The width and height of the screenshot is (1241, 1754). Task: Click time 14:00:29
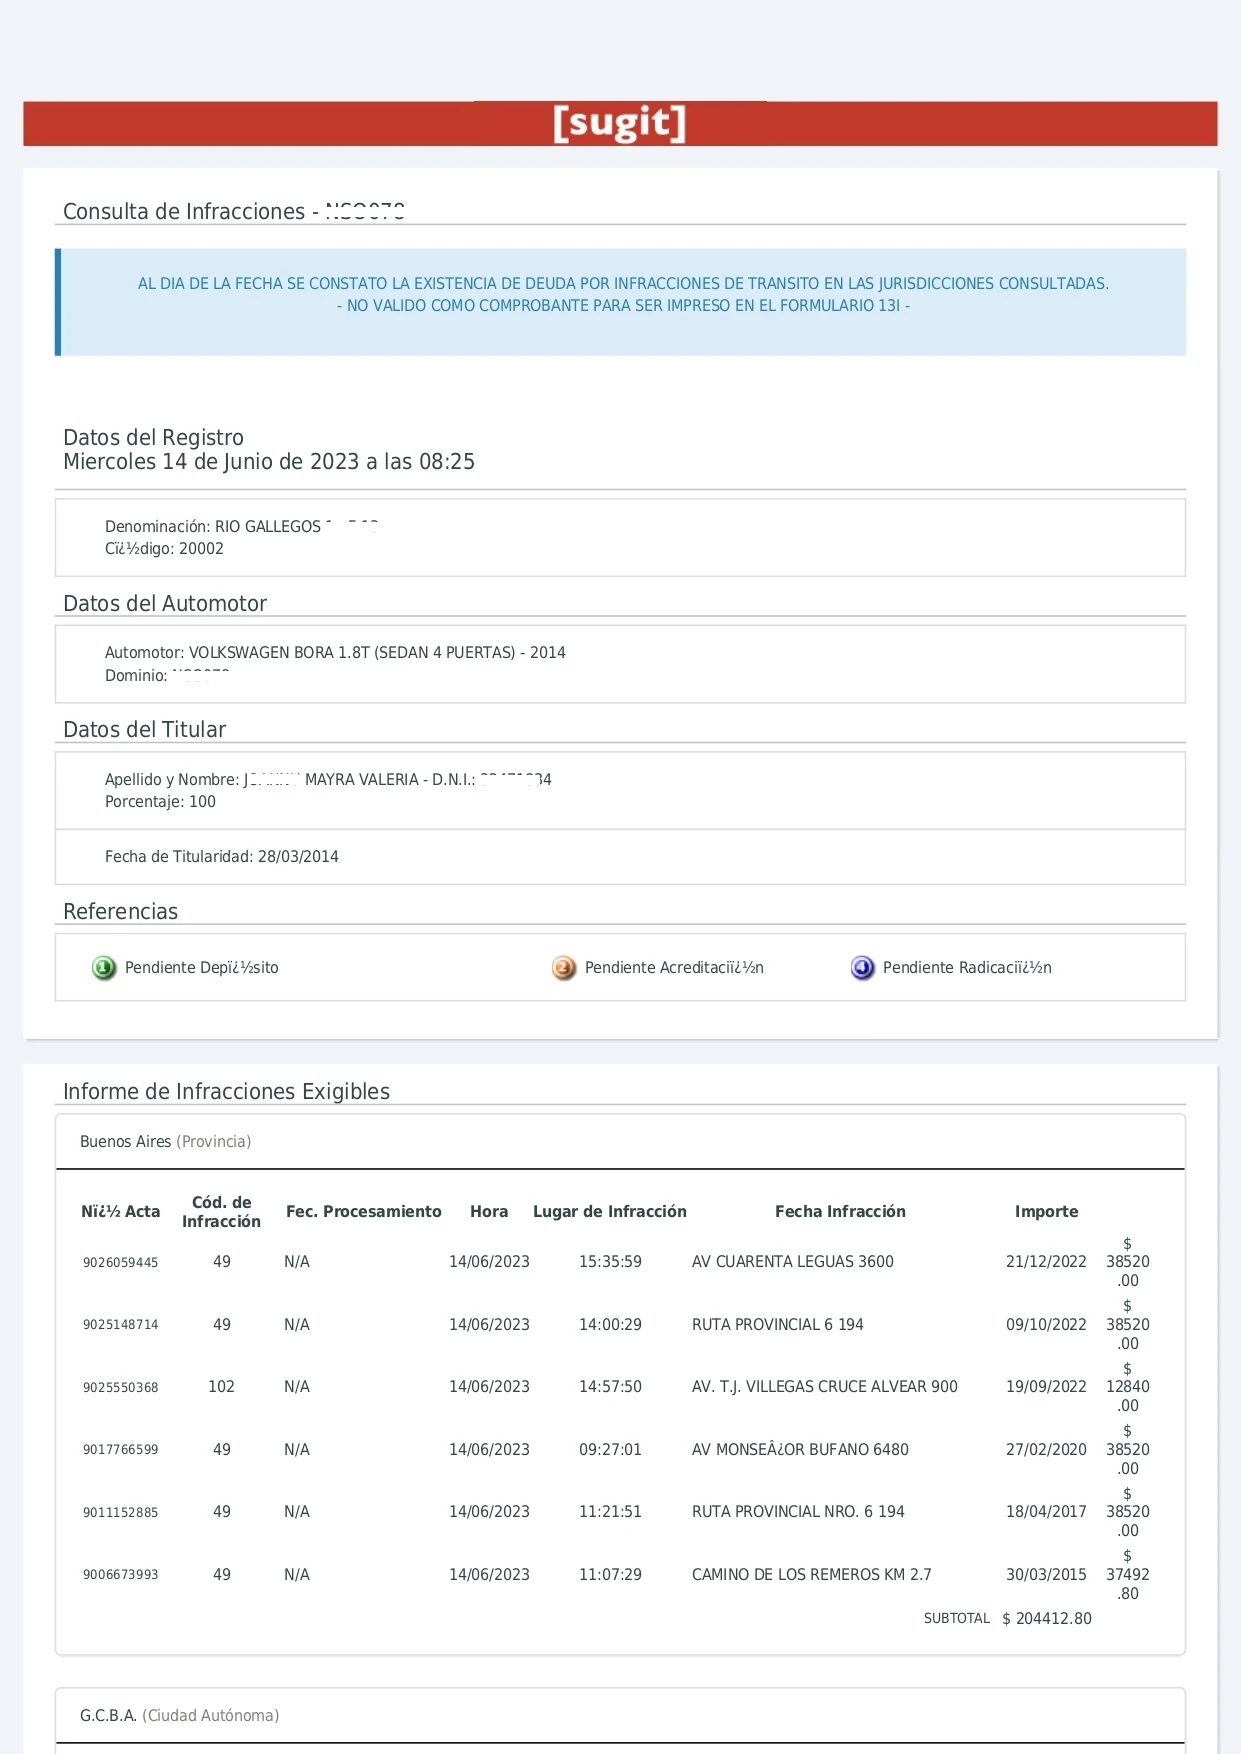click(610, 1325)
